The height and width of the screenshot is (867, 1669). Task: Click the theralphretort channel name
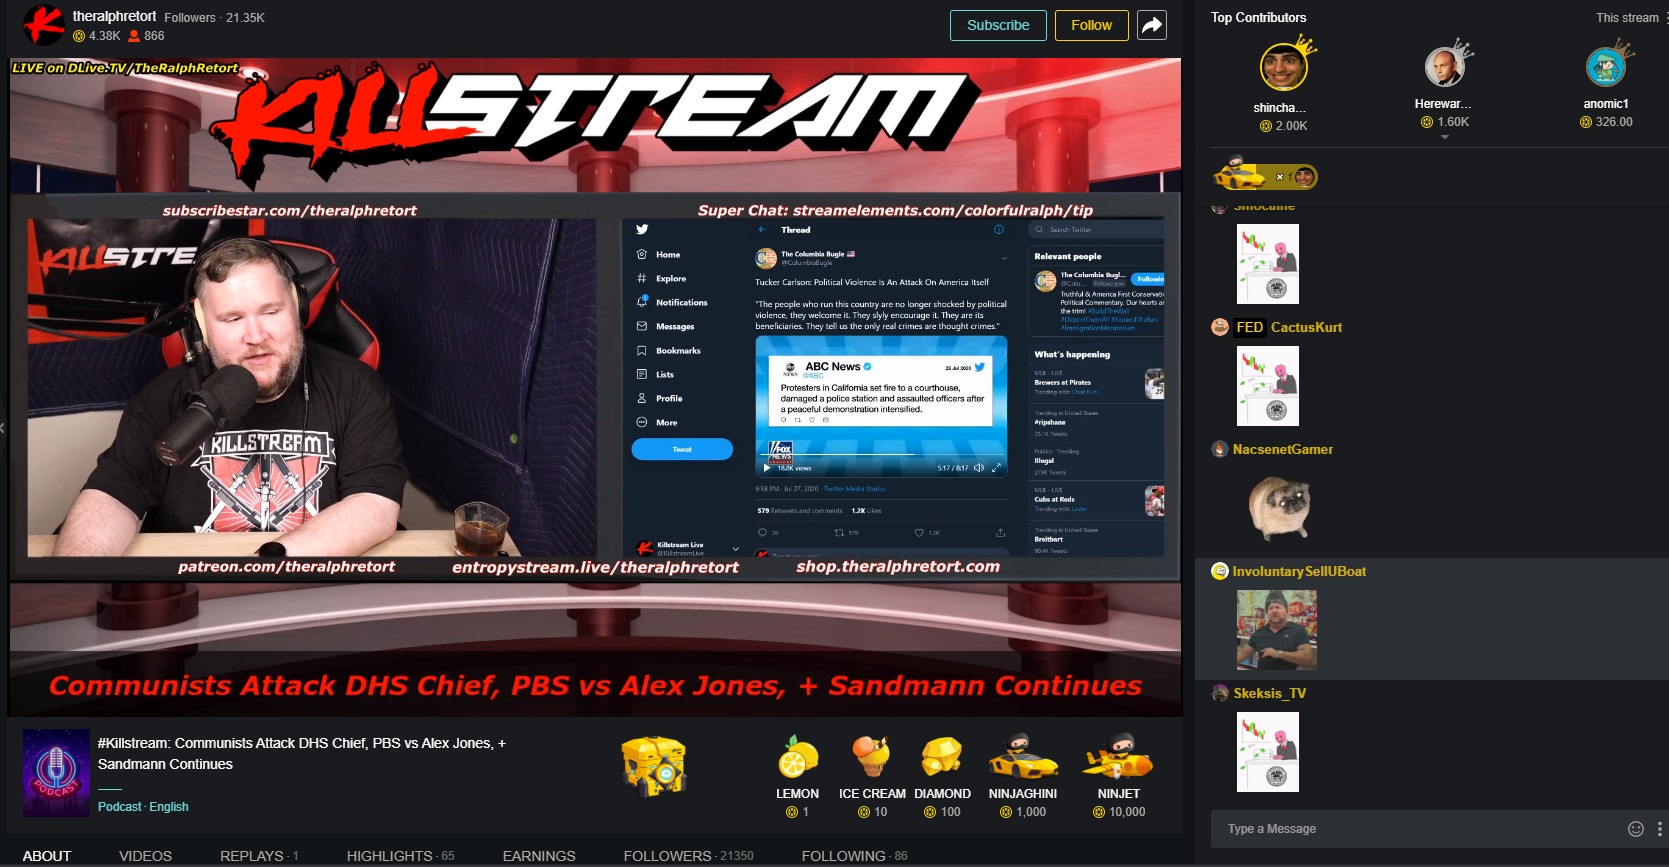click(x=114, y=16)
